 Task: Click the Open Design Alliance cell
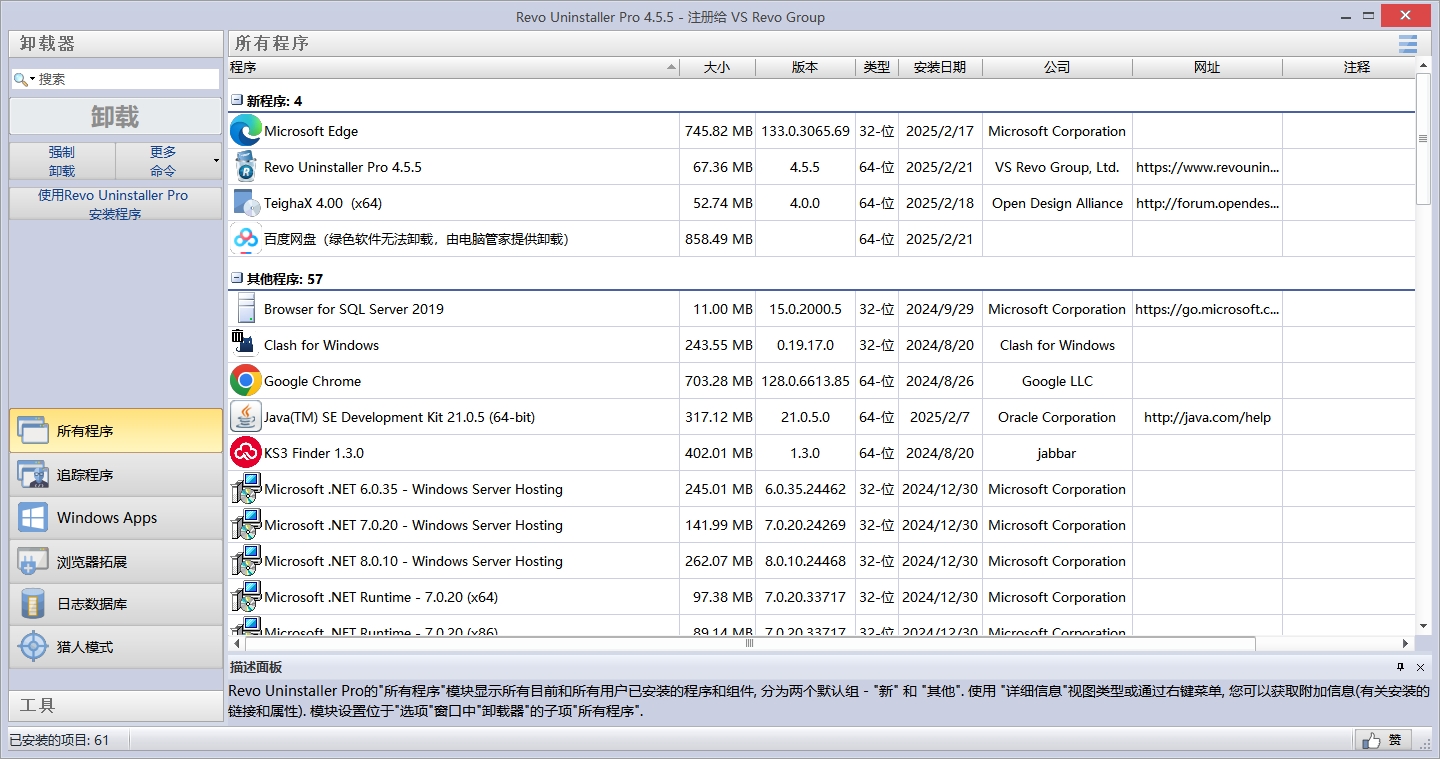tap(1057, 203)
